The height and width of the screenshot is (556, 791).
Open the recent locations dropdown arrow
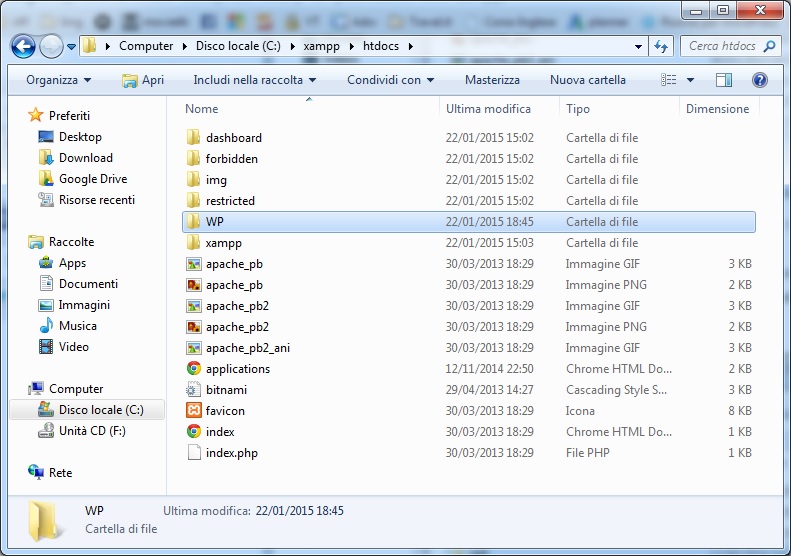pos(72,47)
